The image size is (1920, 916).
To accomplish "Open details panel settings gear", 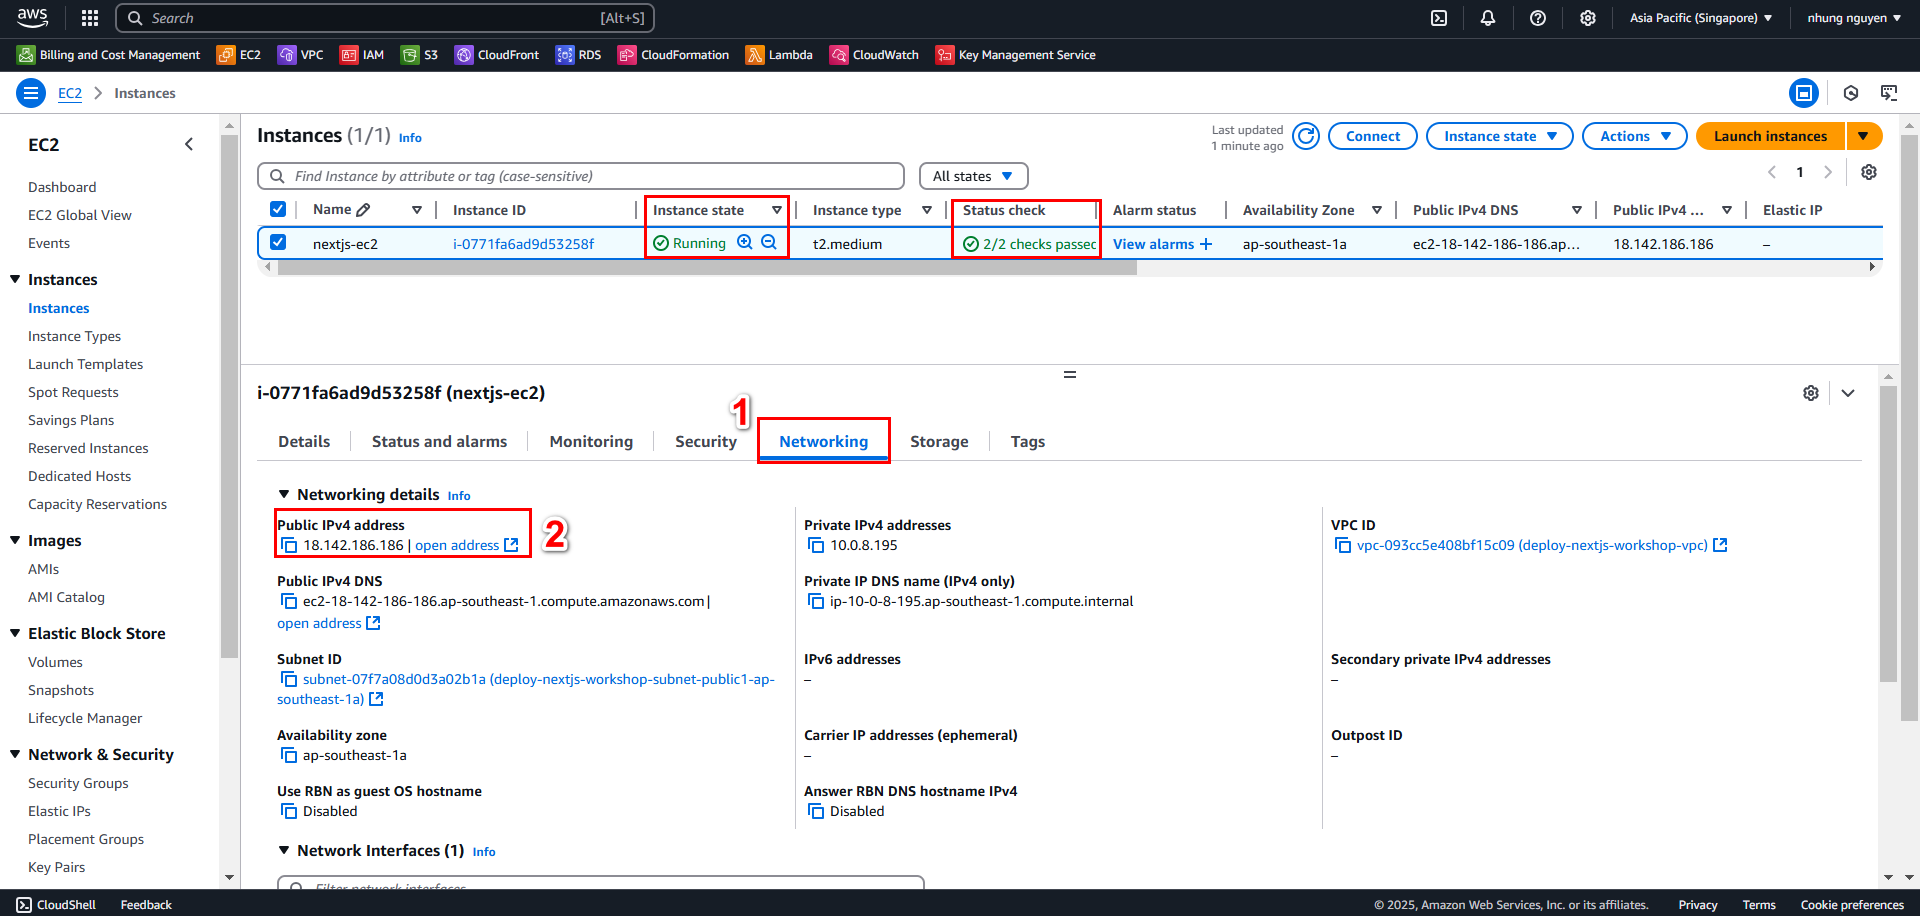I will coord(1811,393).
